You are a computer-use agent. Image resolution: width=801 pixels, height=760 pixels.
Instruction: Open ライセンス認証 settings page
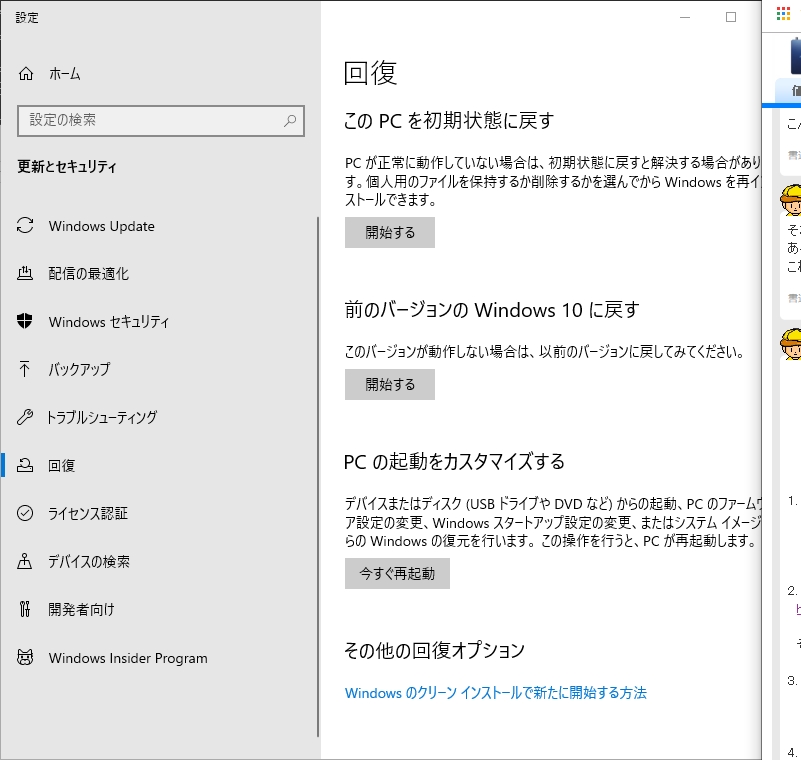(x=158, y=513)
